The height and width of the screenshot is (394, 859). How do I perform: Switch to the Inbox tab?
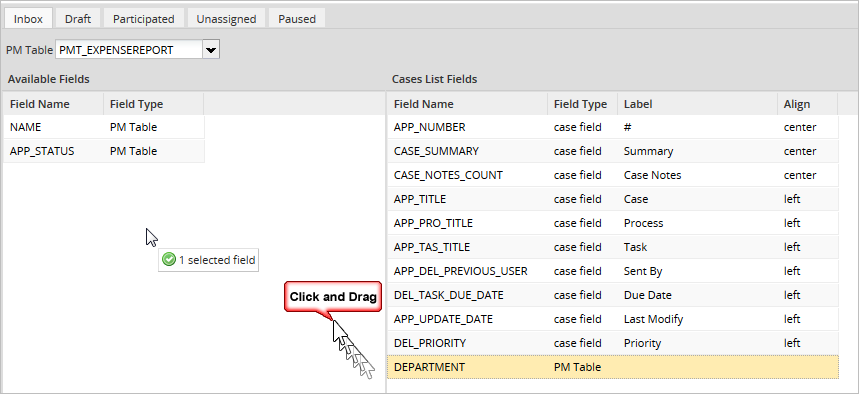click(x=28, y=19)
